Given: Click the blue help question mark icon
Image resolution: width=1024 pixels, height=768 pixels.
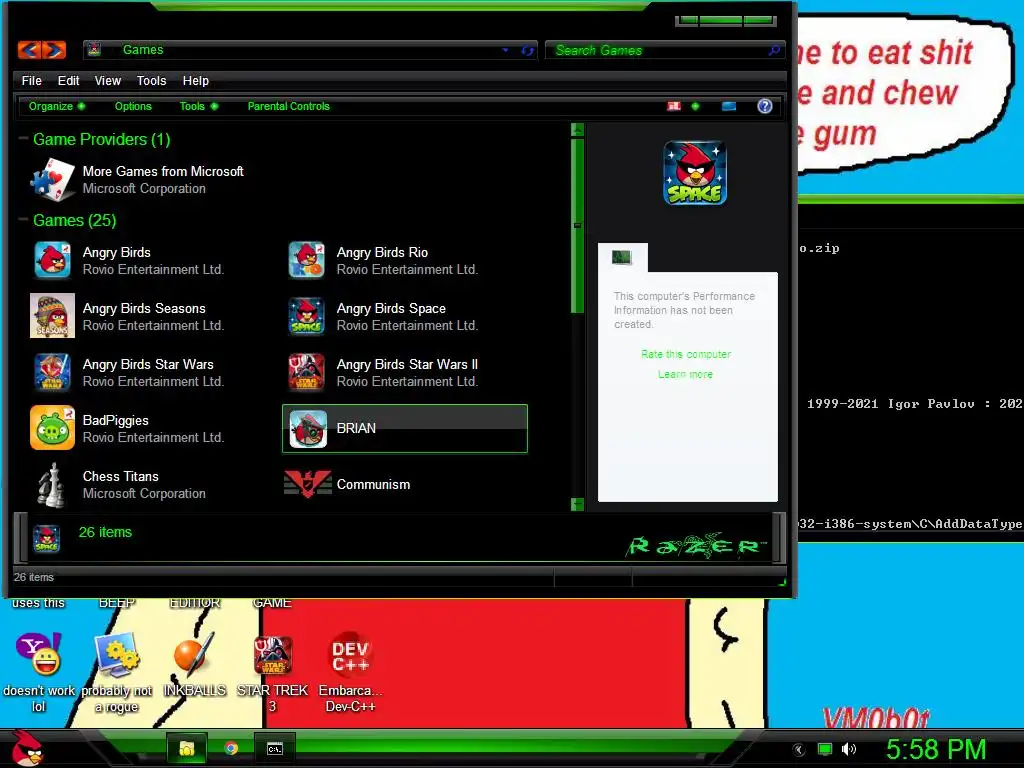Looking at the screenshot, I should coord(765,106).
